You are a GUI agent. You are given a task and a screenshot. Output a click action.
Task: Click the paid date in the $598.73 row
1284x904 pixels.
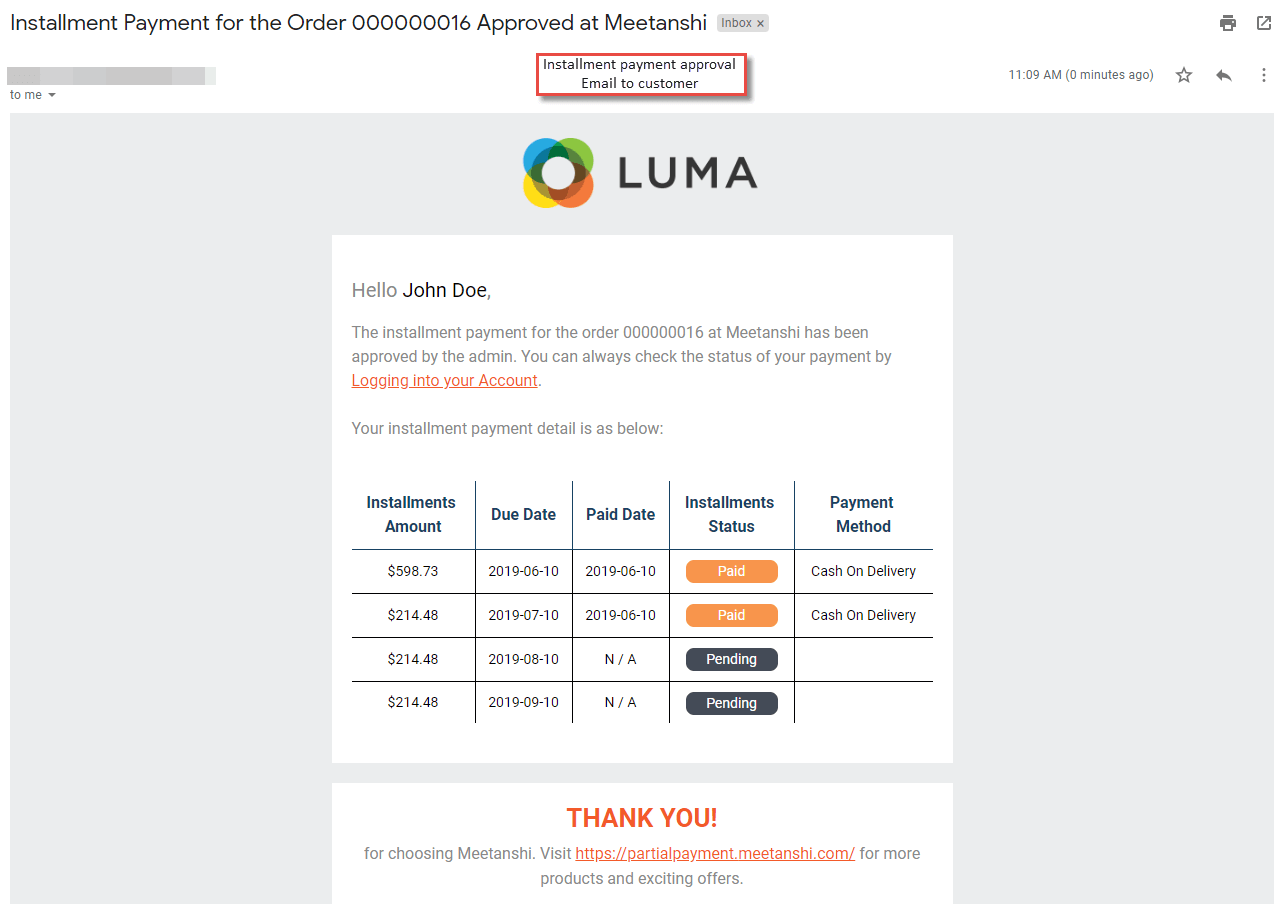click(621, 571)
